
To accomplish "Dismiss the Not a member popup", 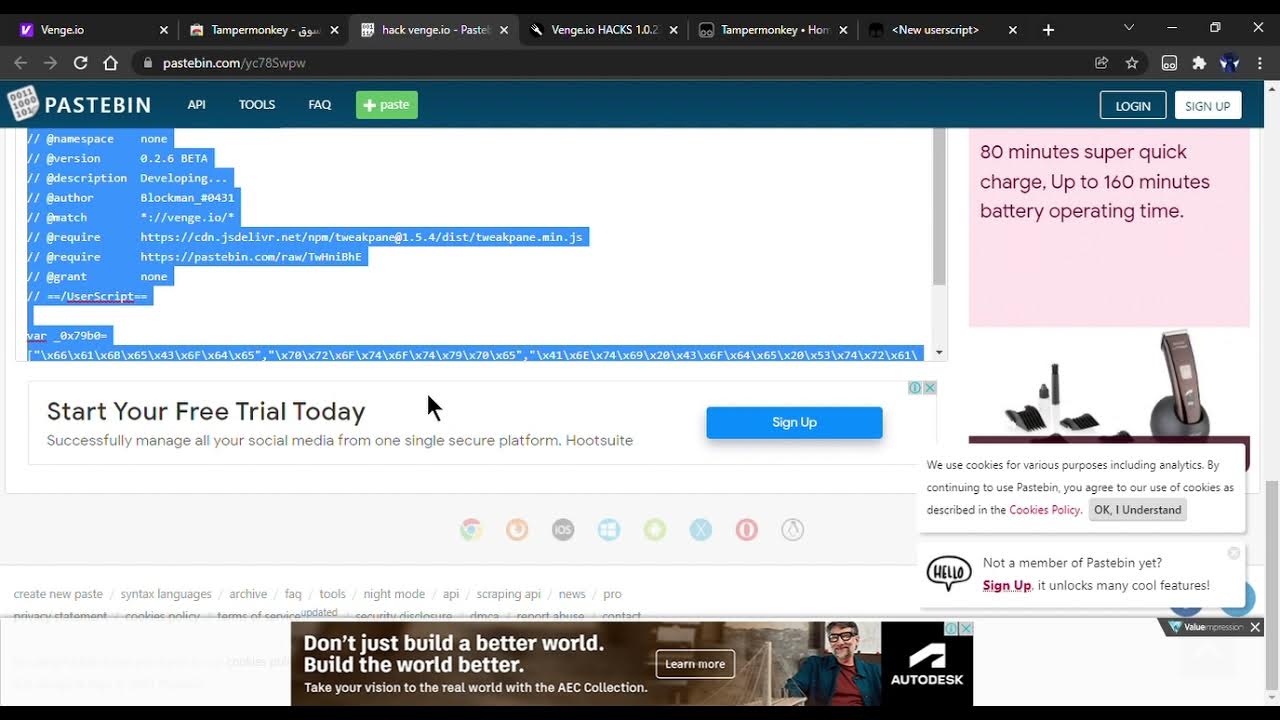I will (x=1234, y=553).
